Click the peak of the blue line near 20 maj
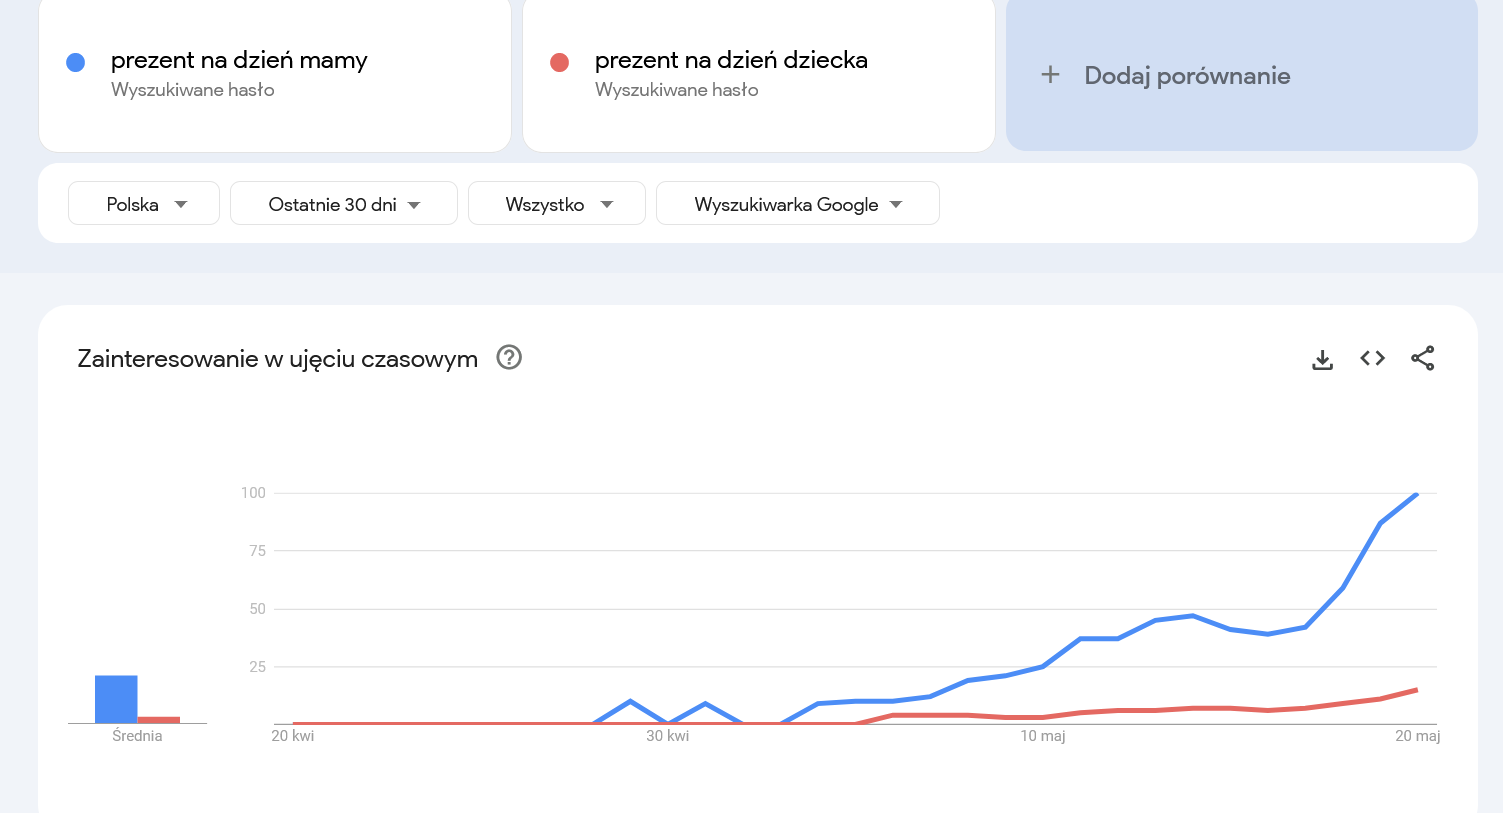Screen dimensions: 1503x813 click(1414, 494)
